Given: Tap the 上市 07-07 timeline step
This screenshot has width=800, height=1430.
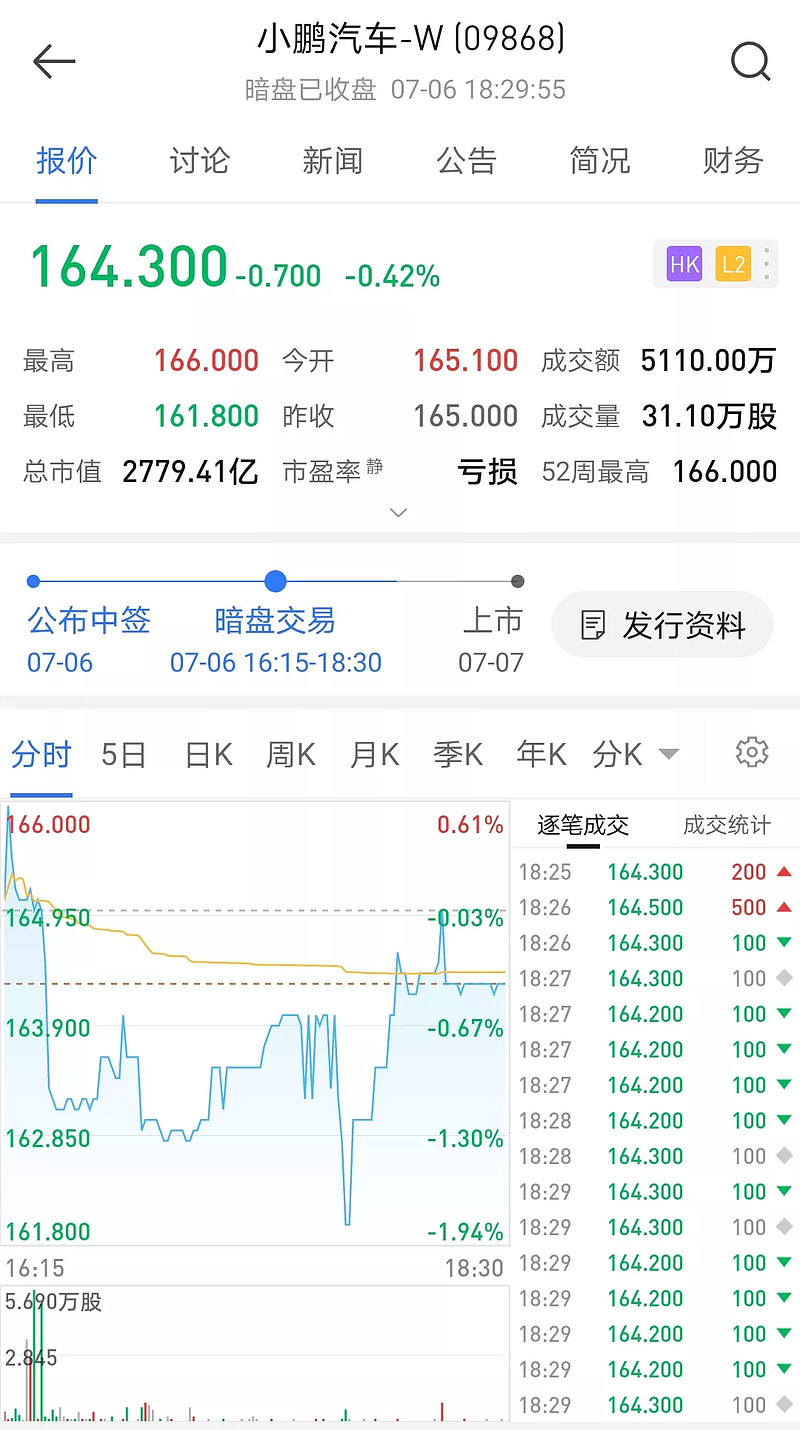Looking at the screenshot, I should (x=491, y=638).
